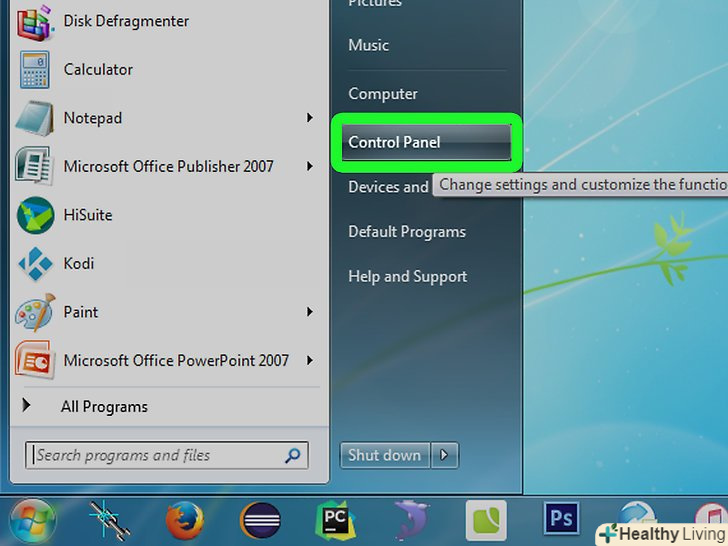Click the Windows Start orb
The width and height of the screenshot is (728, 546).
click(33, 521)
